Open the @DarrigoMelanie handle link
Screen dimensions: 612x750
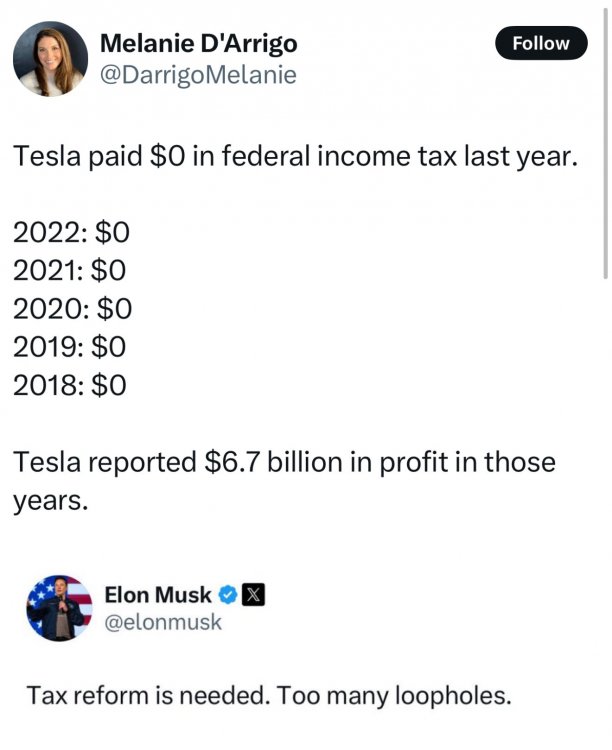198,75
